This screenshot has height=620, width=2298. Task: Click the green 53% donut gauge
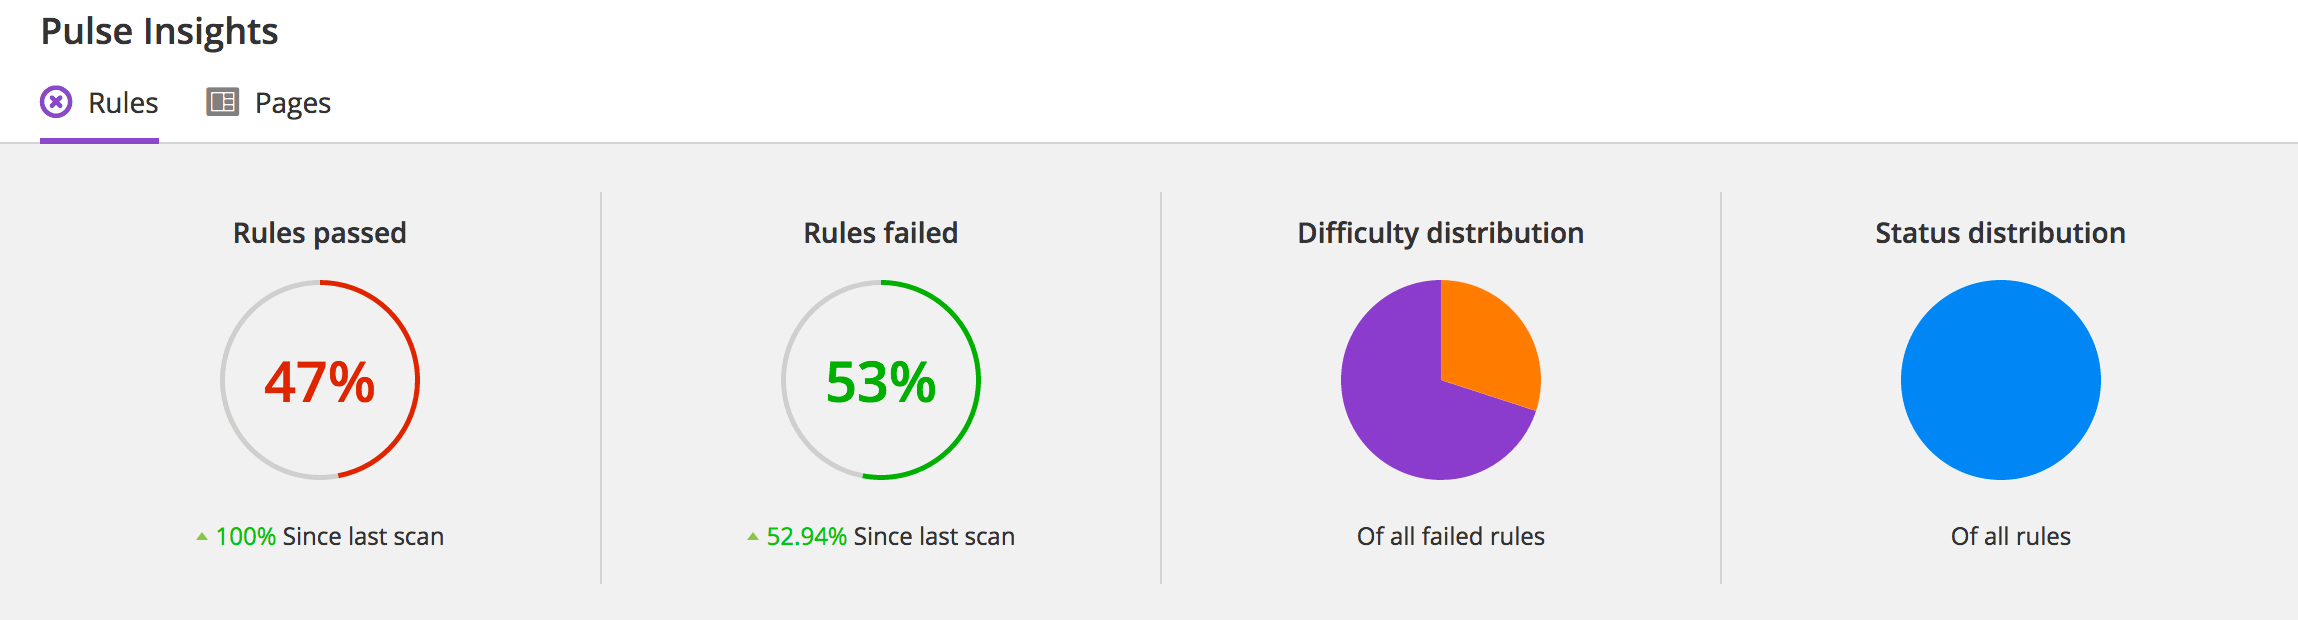pyautogui.click(x=880, y=380)
